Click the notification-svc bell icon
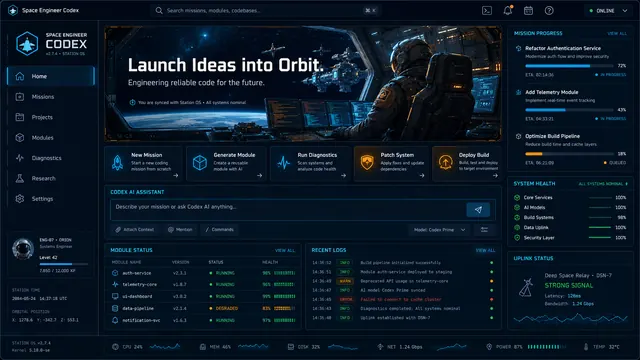This screenshot has height=360, width=640. pos(115,320)
